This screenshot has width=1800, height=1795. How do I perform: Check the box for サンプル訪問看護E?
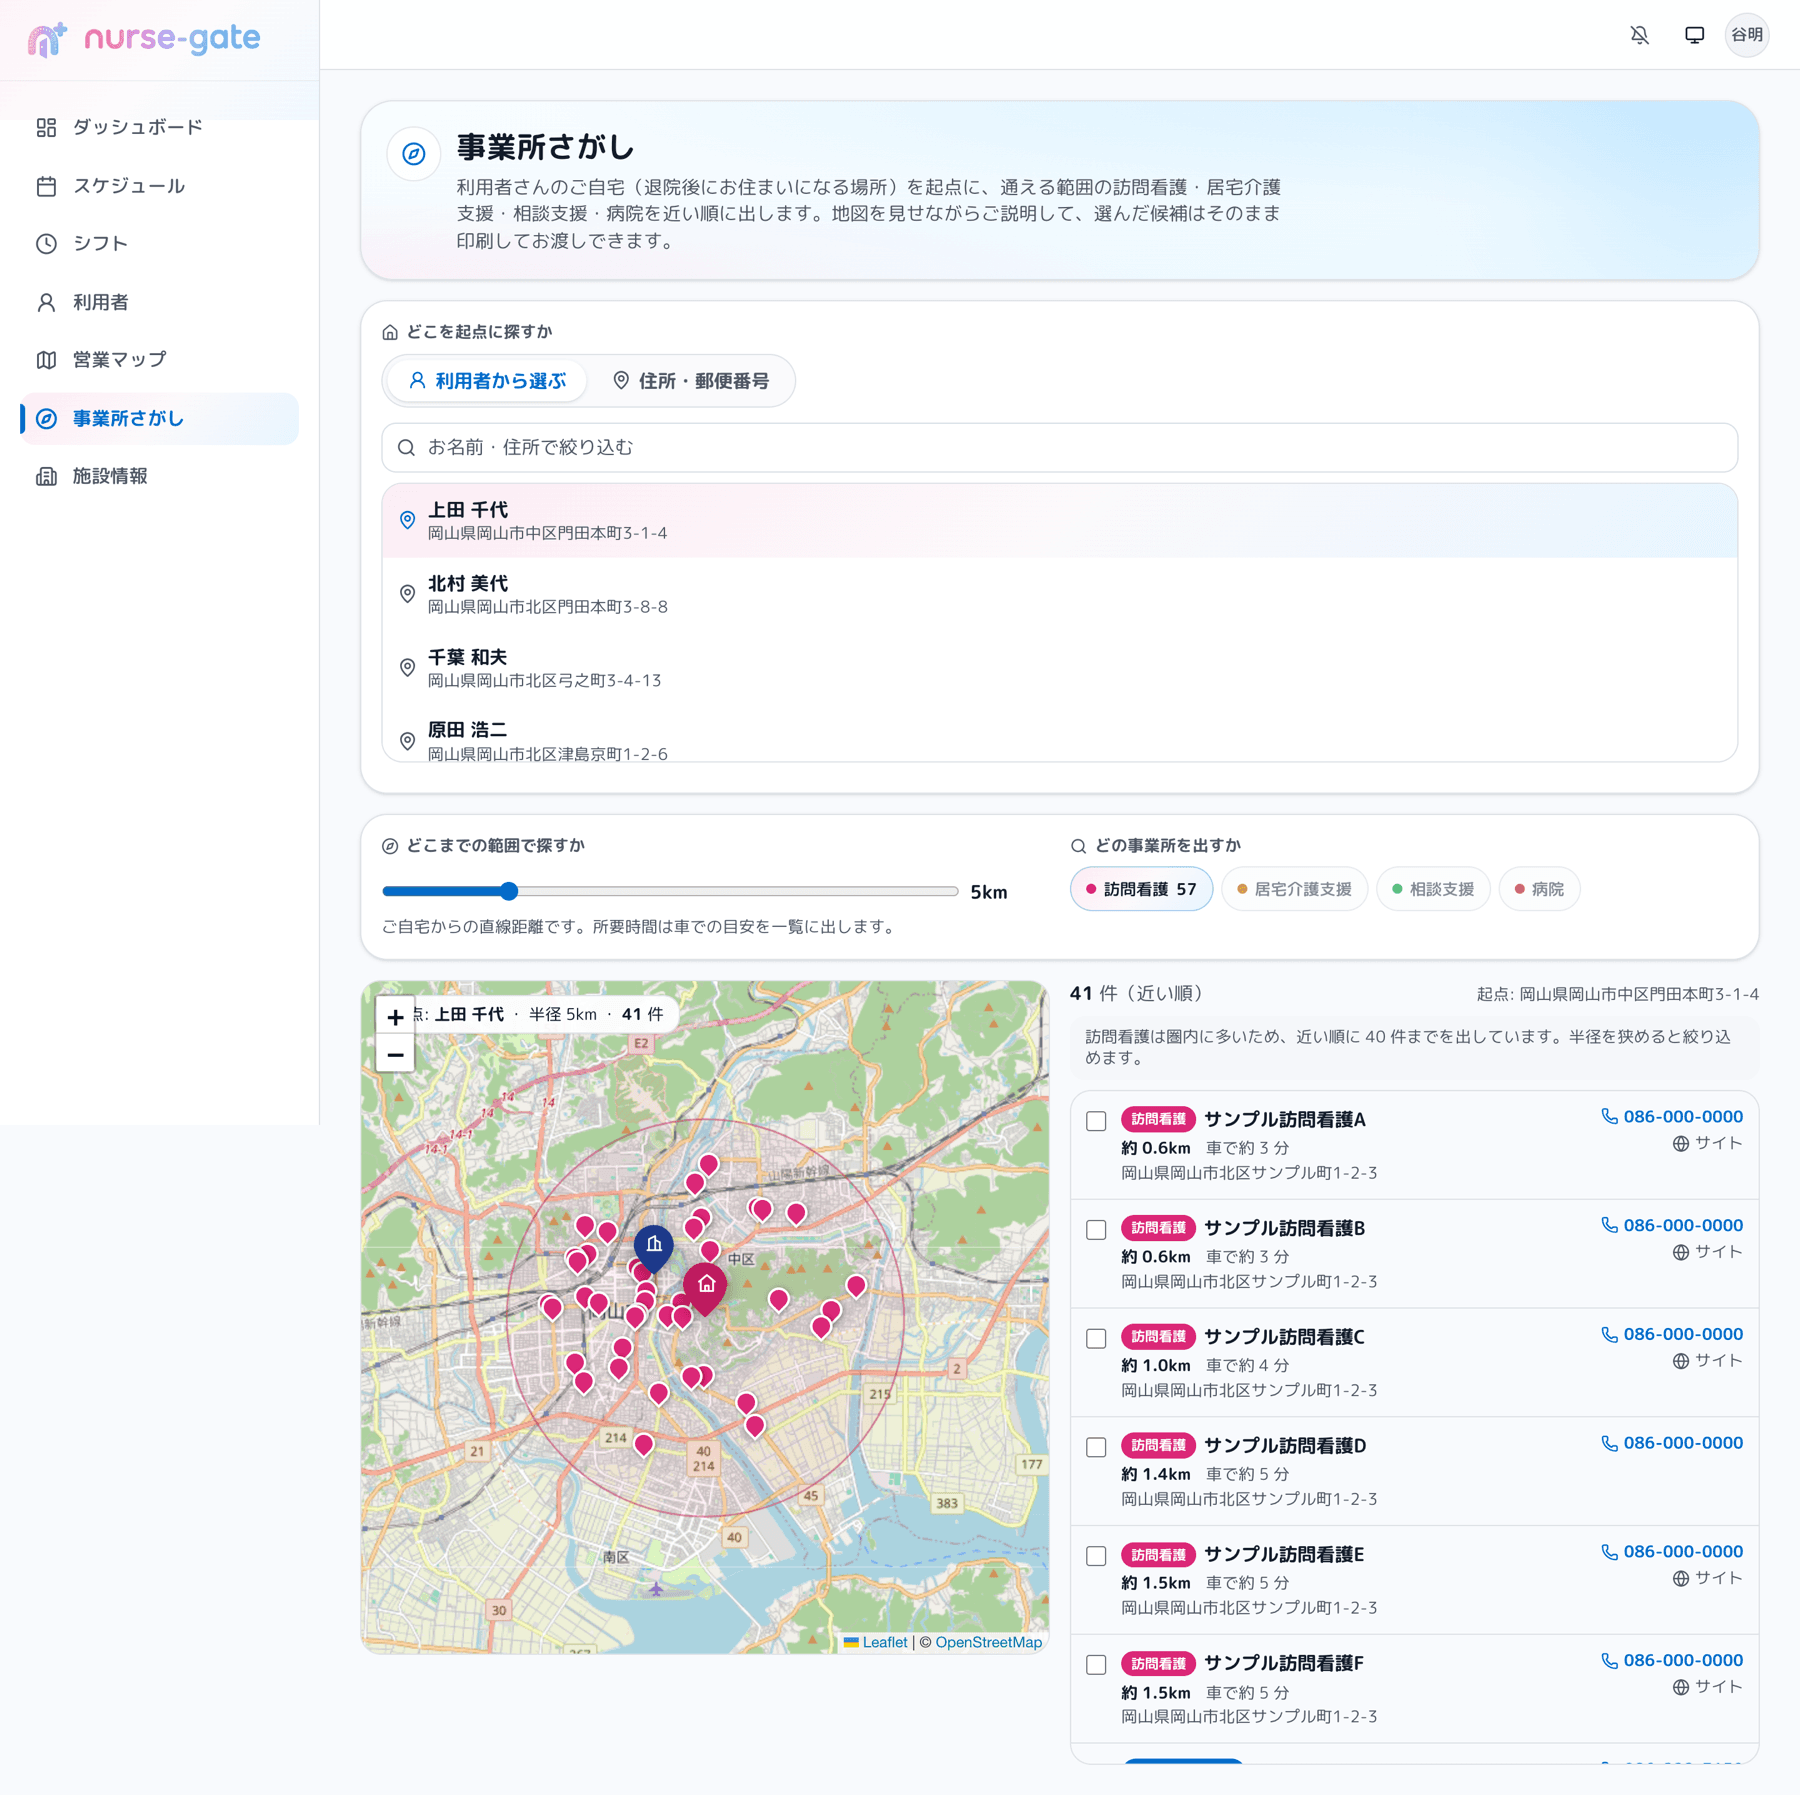pyautogui.click(x=1096, y=1557)
